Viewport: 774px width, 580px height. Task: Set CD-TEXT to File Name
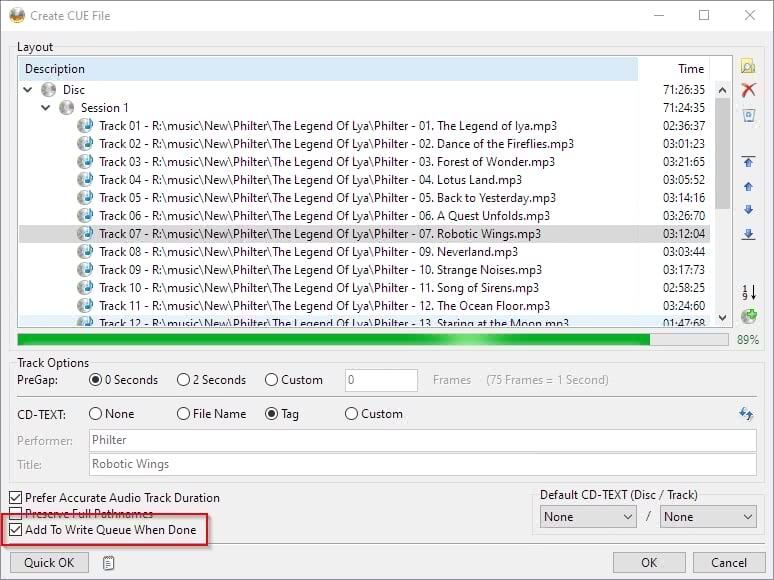(x=183, y=414)
